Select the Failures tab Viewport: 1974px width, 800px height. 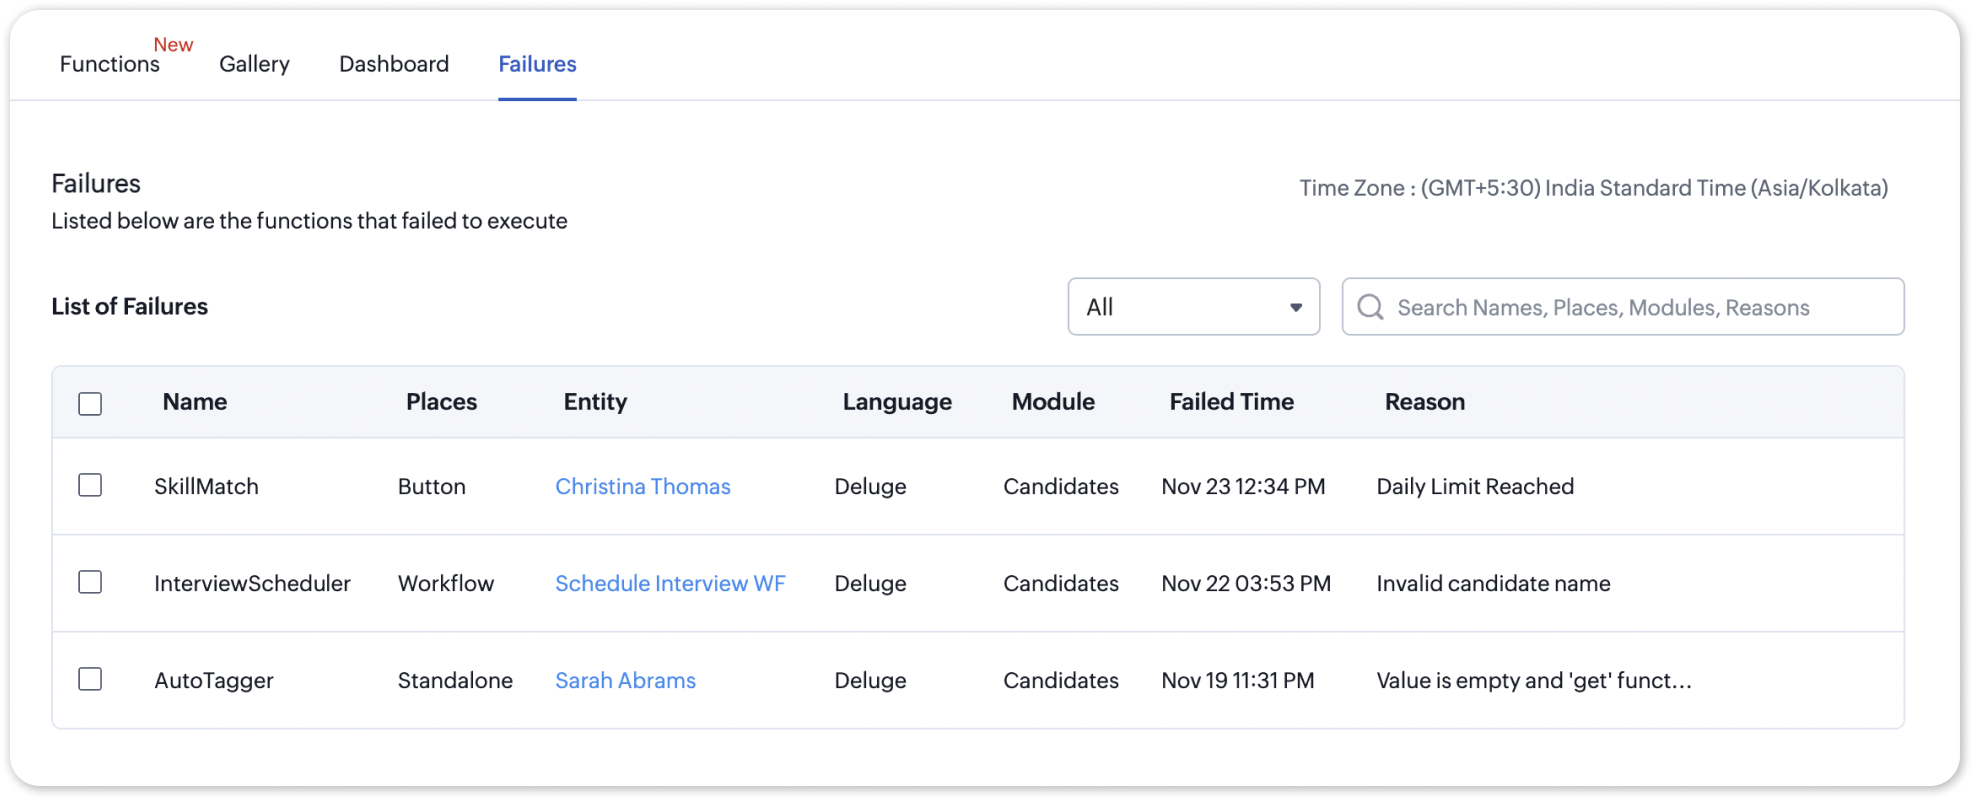[537, 64]
